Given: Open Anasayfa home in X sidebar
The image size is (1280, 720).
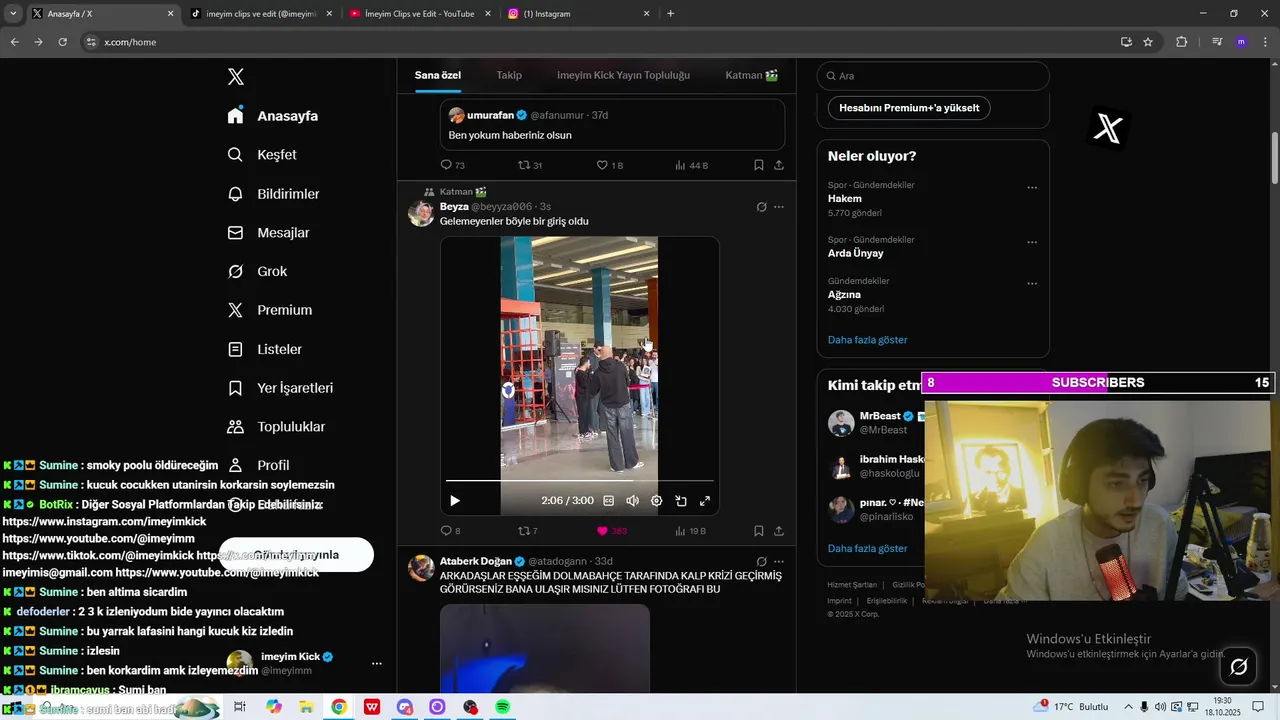Looking at the screenshot, I should [x=272, y=116].
